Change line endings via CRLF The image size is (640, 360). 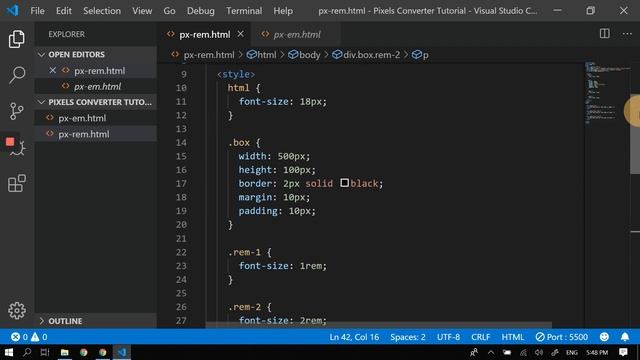tap(480, 337)
